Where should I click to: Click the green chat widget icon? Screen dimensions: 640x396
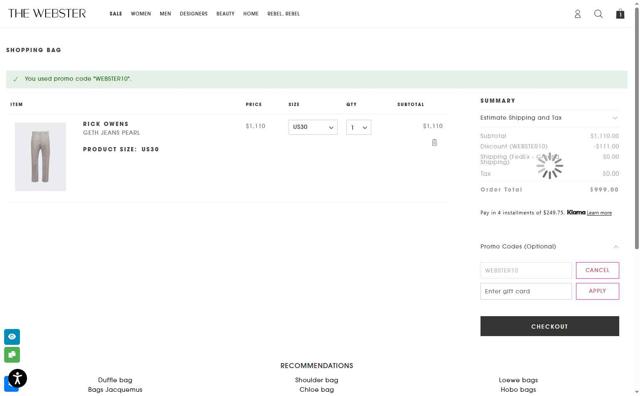(x=12, y=355)
